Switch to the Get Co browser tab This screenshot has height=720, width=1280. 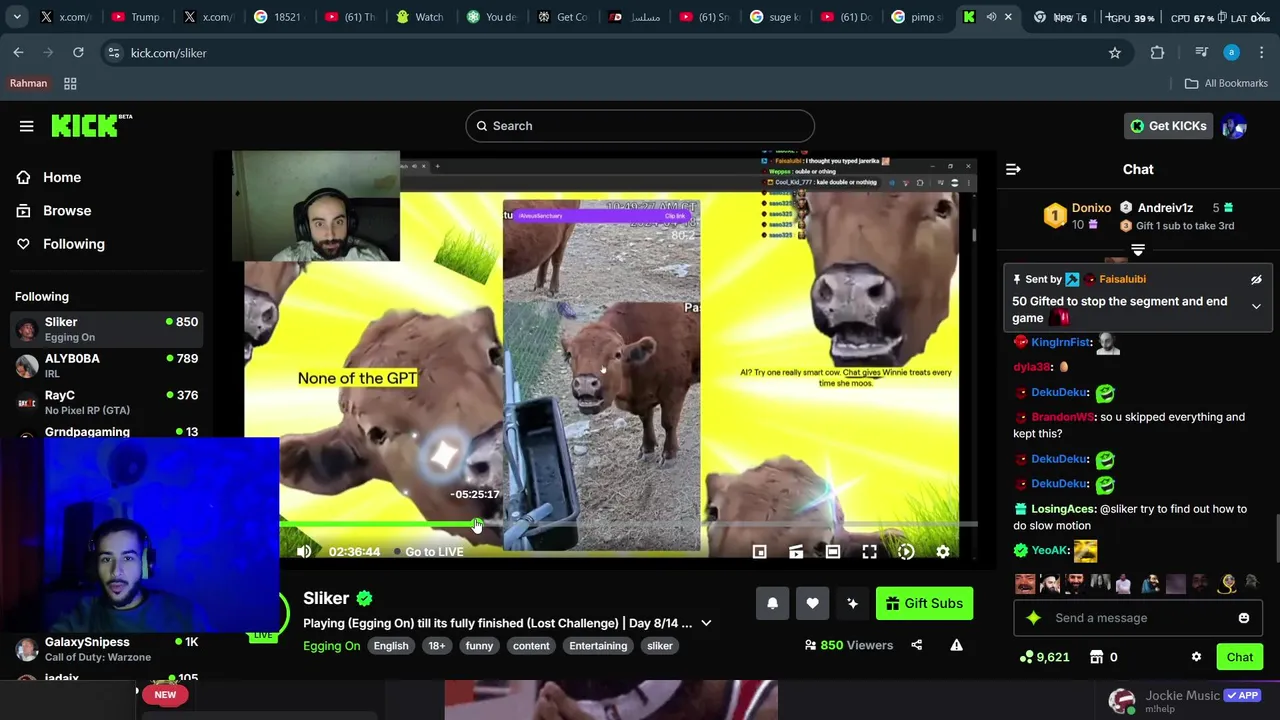[x=563, y=17]
